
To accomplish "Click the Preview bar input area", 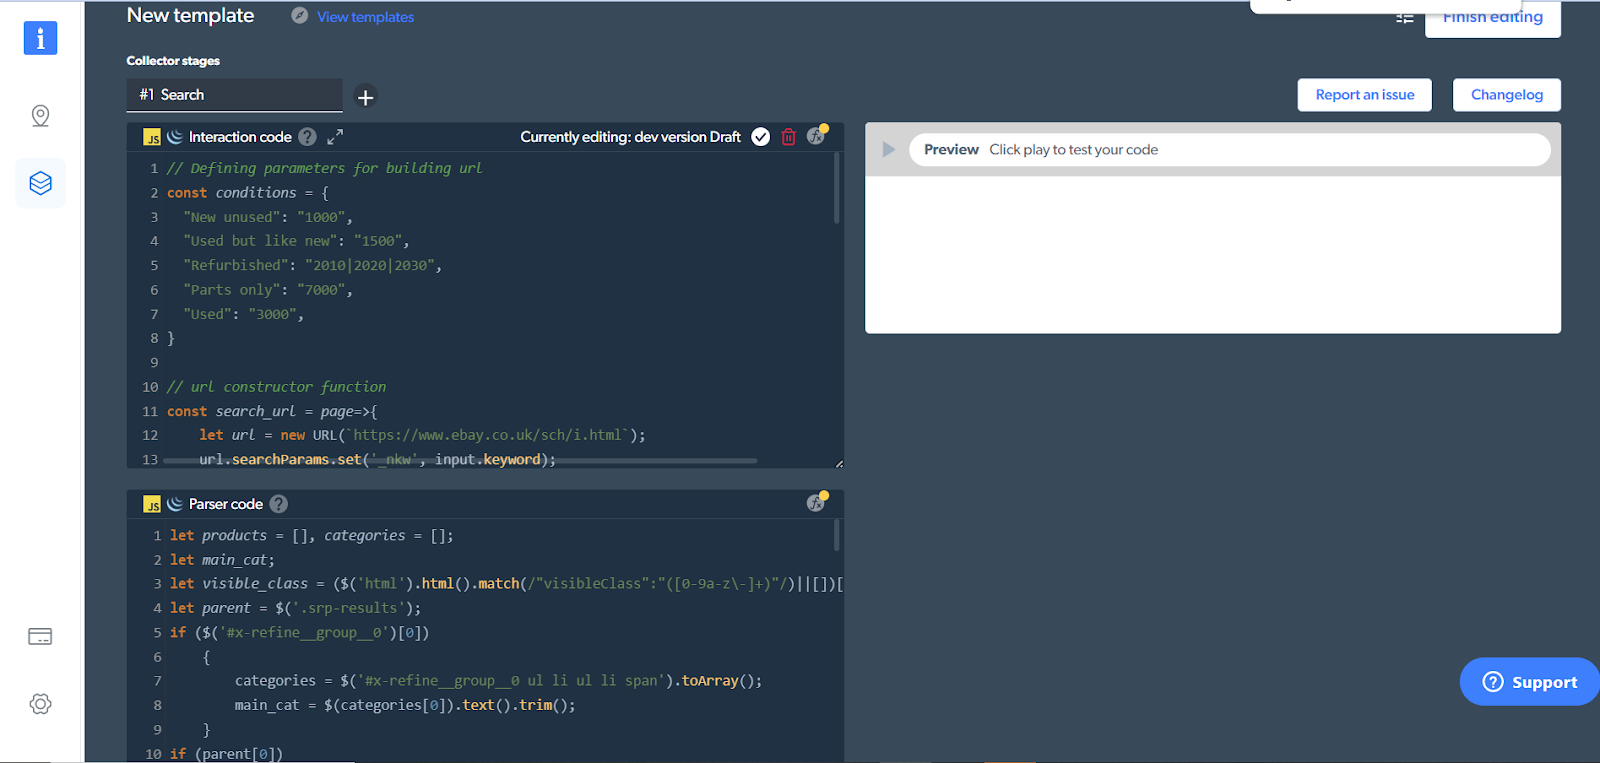I will point(1230,150).
